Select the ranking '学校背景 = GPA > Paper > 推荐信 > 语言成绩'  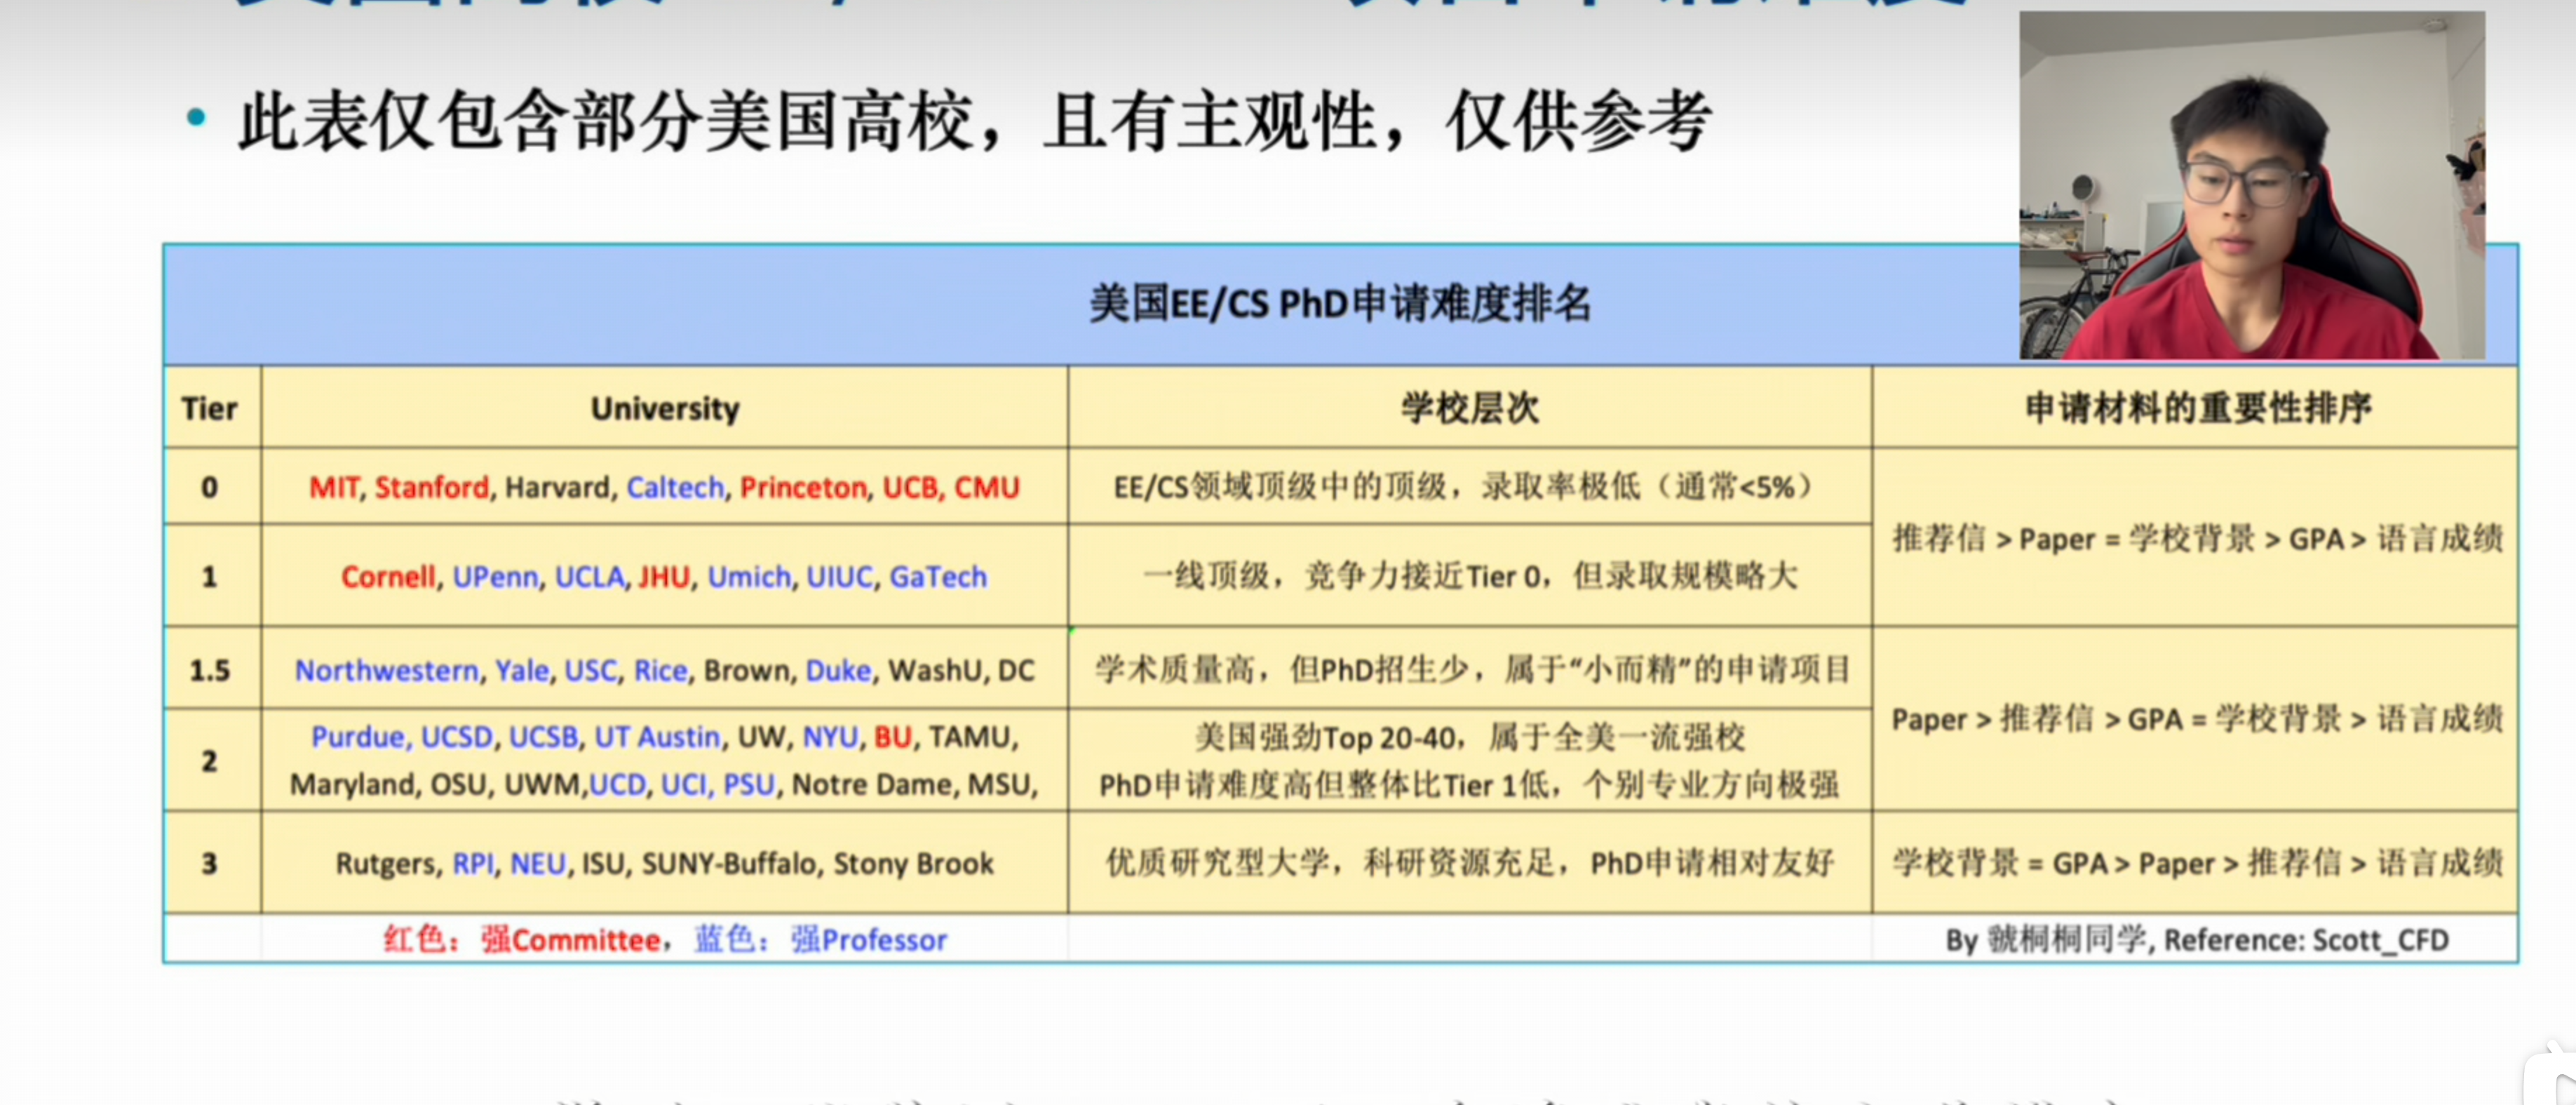[2197, 863]
